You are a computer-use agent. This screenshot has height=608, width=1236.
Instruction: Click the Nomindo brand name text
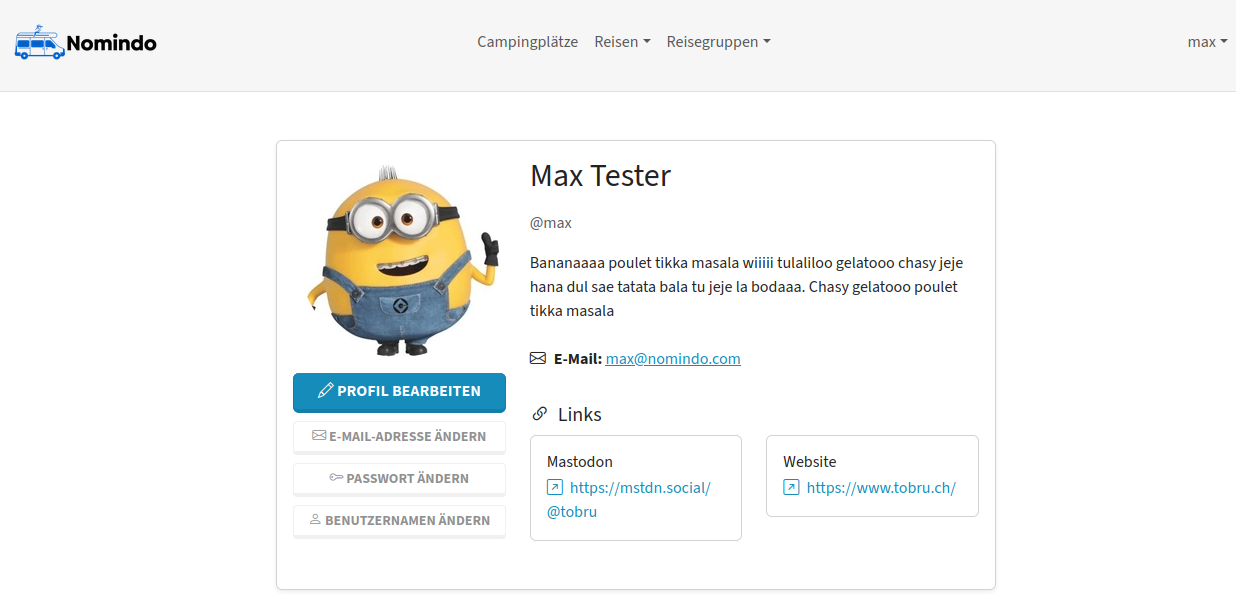coord(112,43)
